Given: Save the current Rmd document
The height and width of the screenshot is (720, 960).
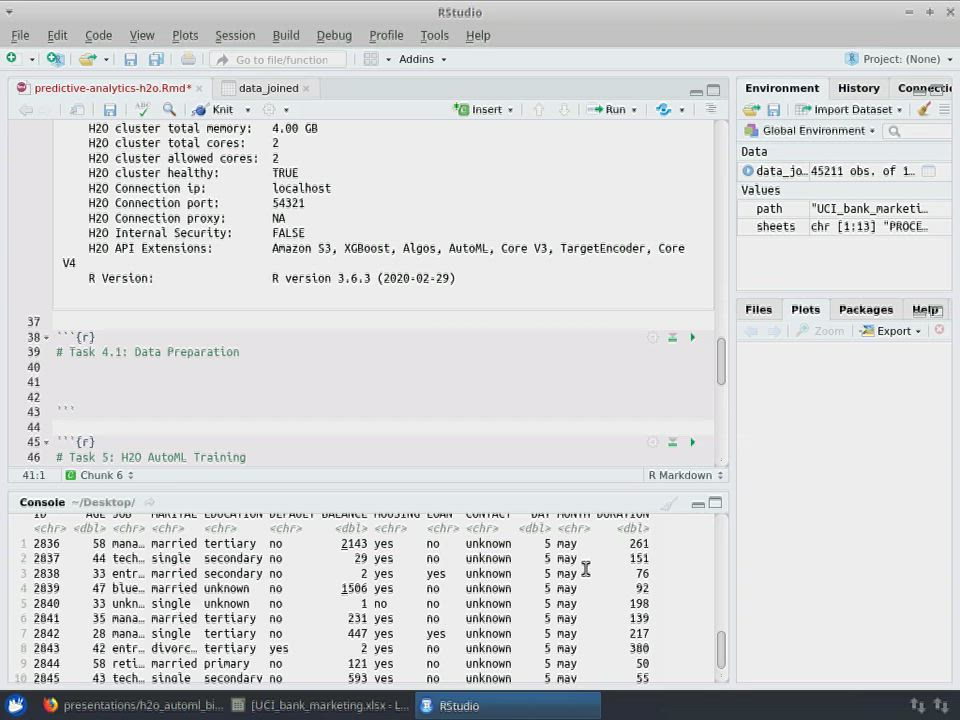Looking at the screenshot, I should 110,110.
